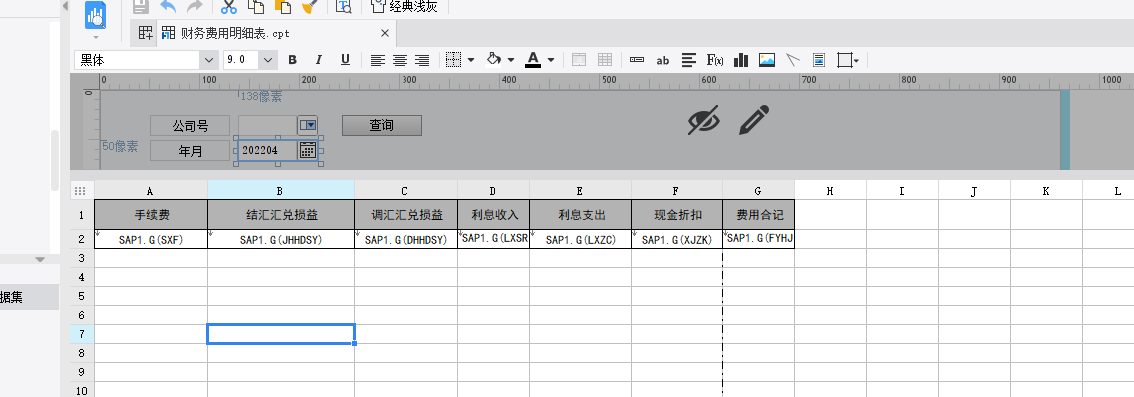Click the 查询 button

click(382, 125)
